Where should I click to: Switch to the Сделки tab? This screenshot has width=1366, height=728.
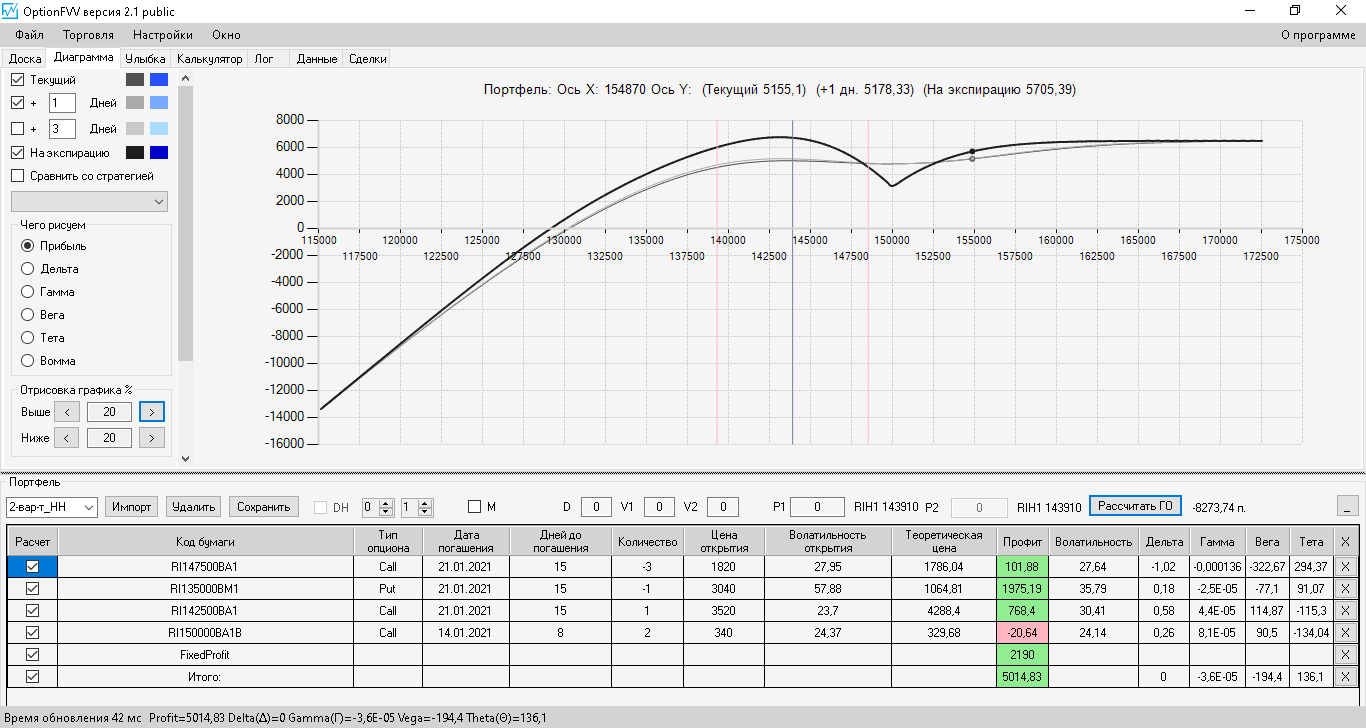[x=368, y=59]
